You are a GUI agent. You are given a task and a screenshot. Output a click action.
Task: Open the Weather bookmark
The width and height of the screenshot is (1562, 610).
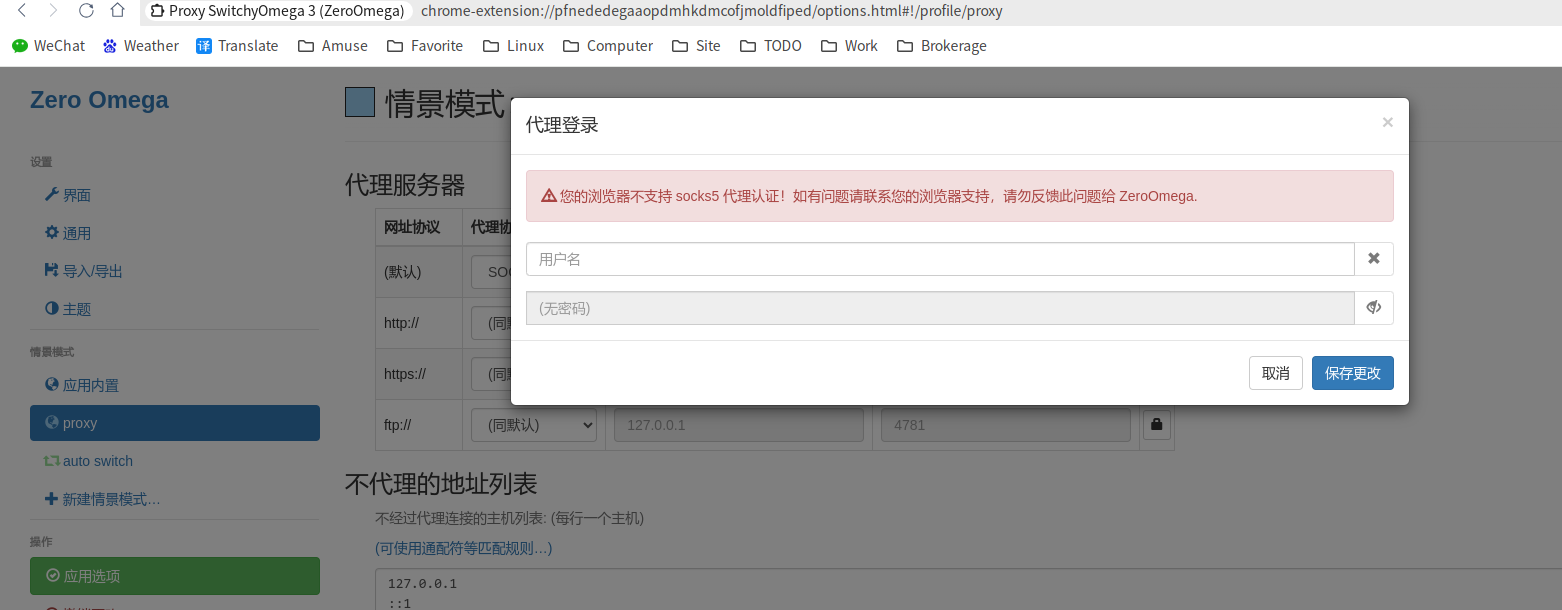click(141, 46)
